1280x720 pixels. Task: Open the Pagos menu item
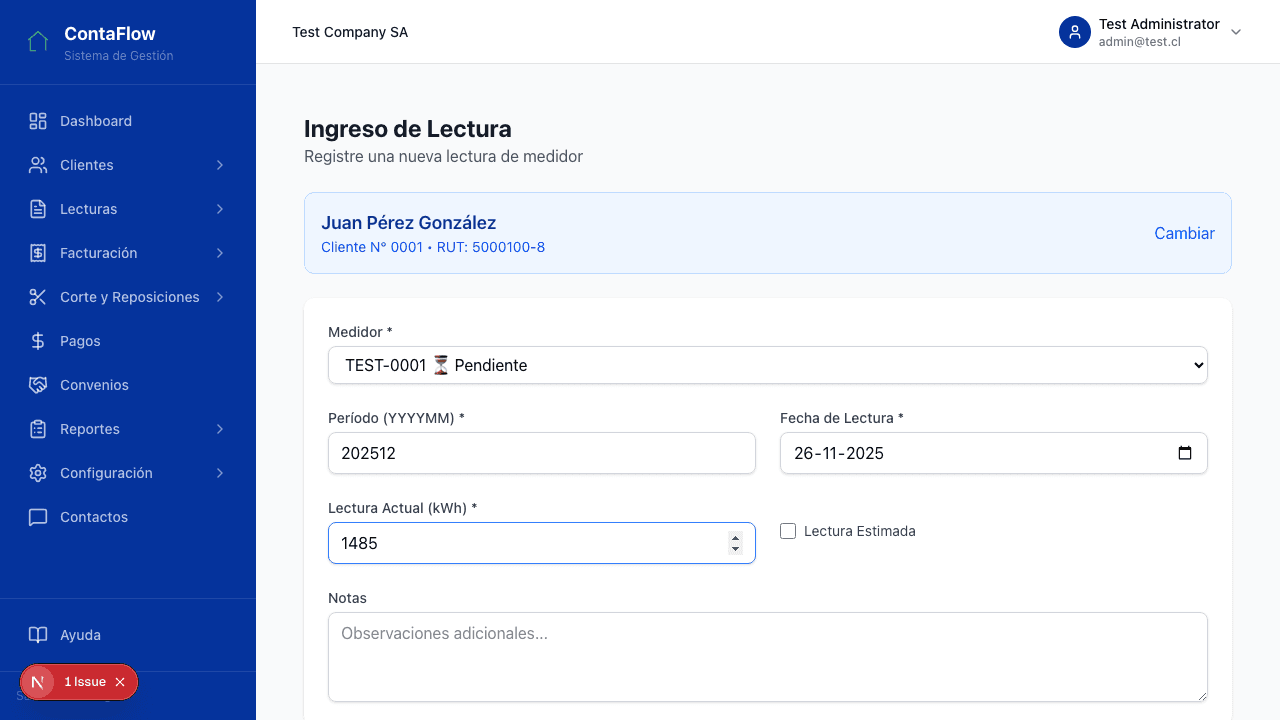point(128,341)
